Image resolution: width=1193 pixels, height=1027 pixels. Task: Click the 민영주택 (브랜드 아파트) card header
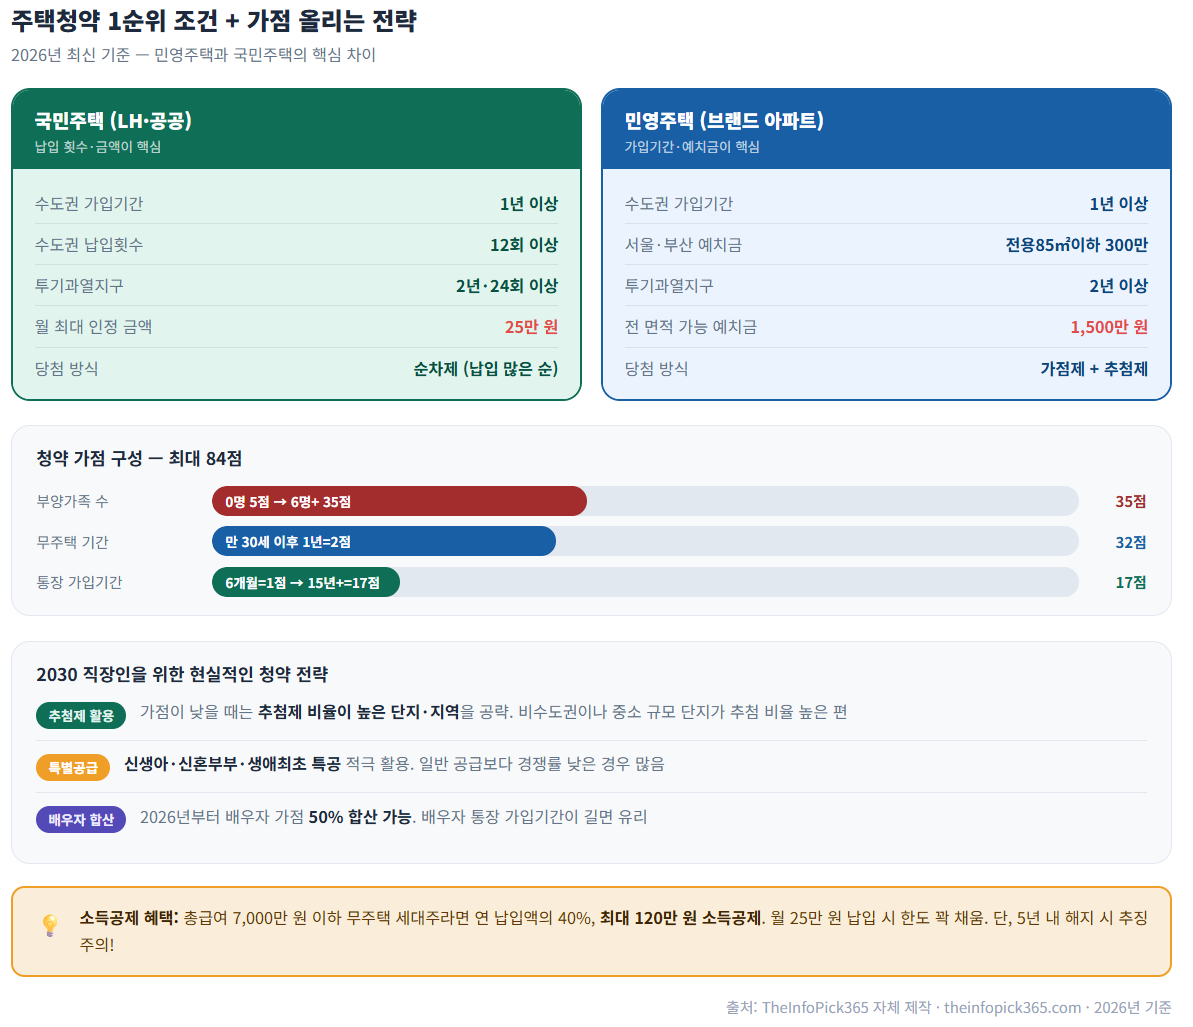pos(886,129)
